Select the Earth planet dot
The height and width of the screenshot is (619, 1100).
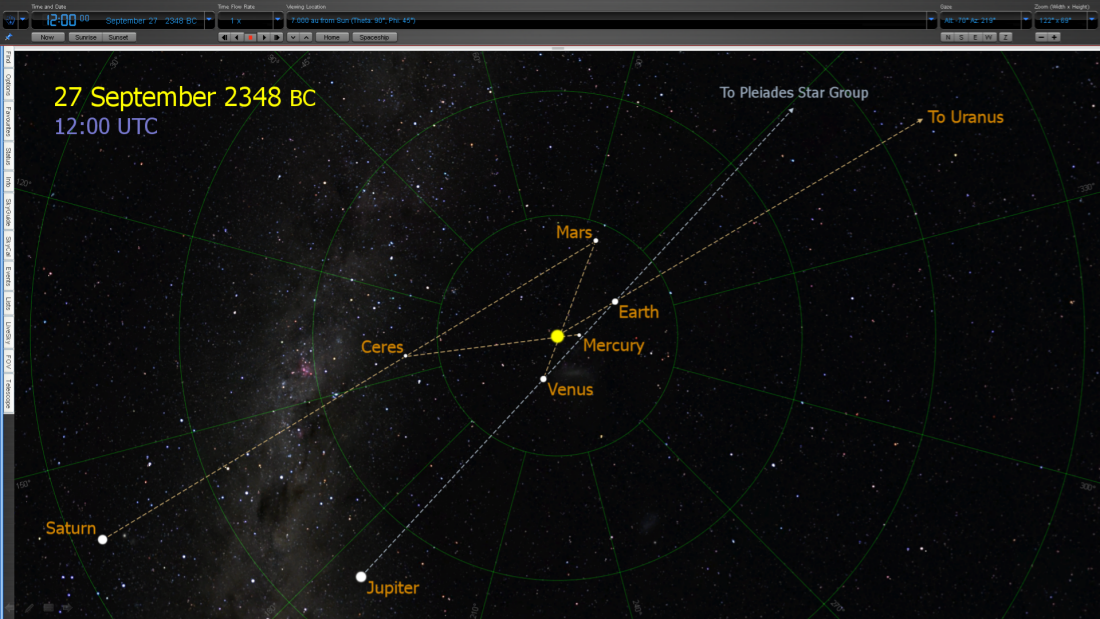(615, 302)
